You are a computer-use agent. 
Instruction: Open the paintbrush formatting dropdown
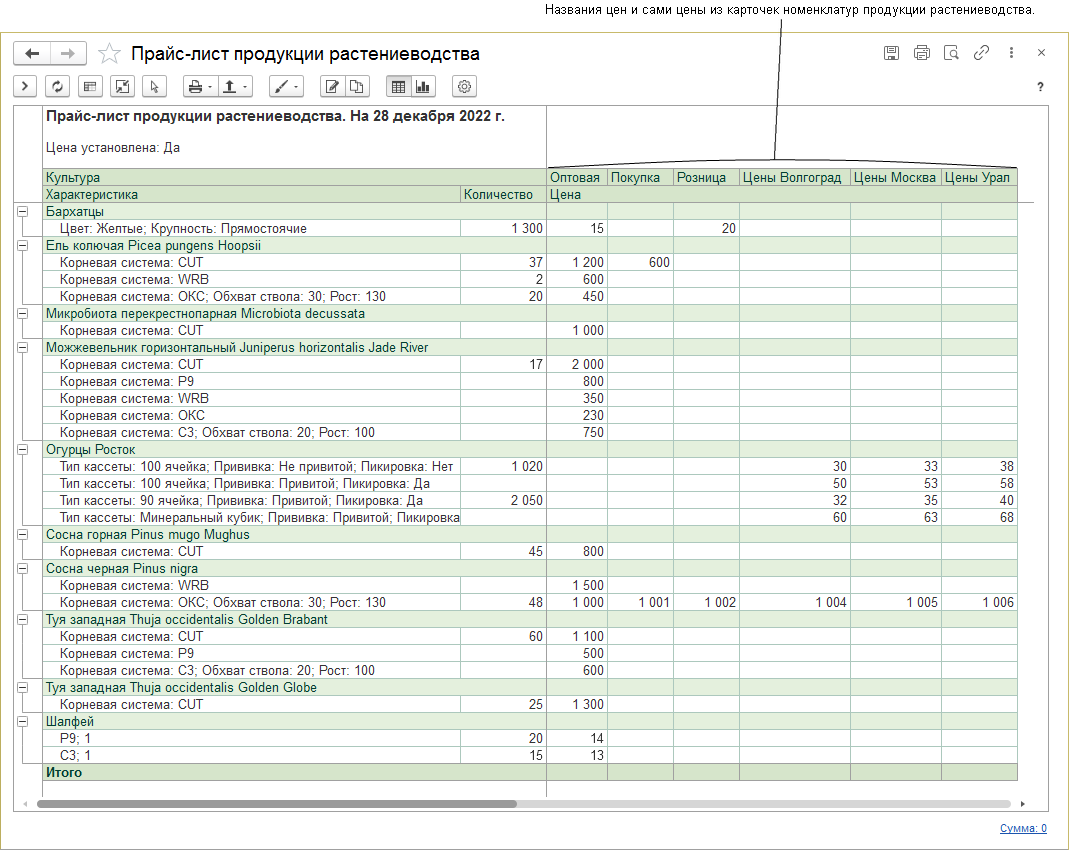[286, 86]
